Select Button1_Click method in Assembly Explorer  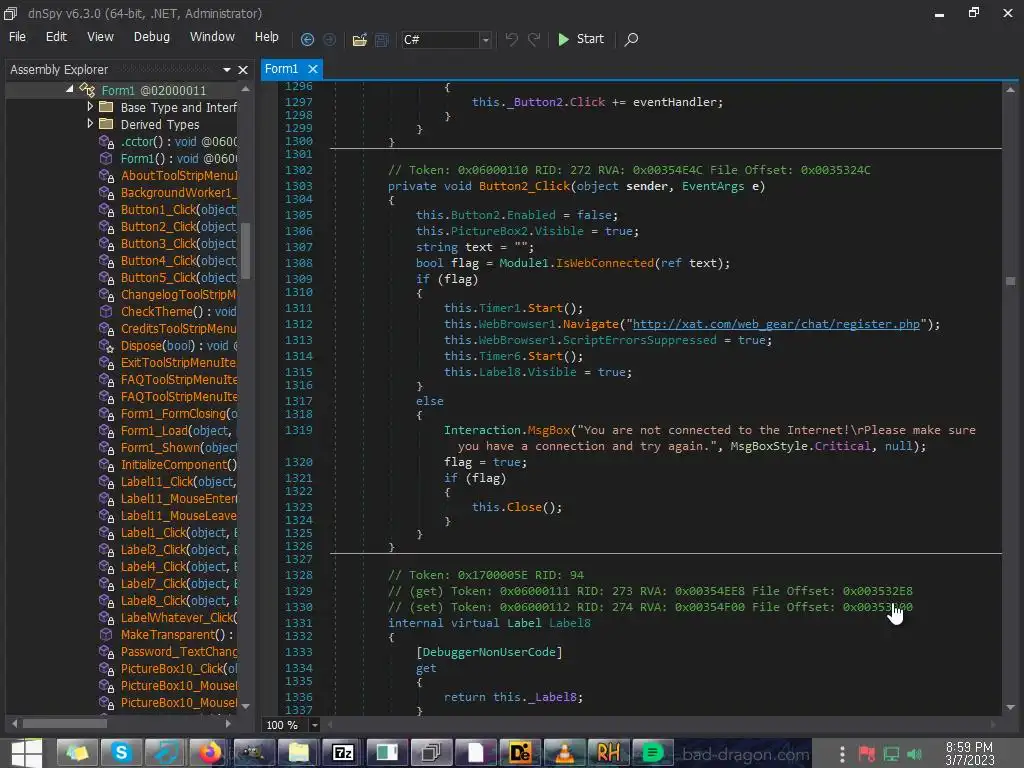178,210
